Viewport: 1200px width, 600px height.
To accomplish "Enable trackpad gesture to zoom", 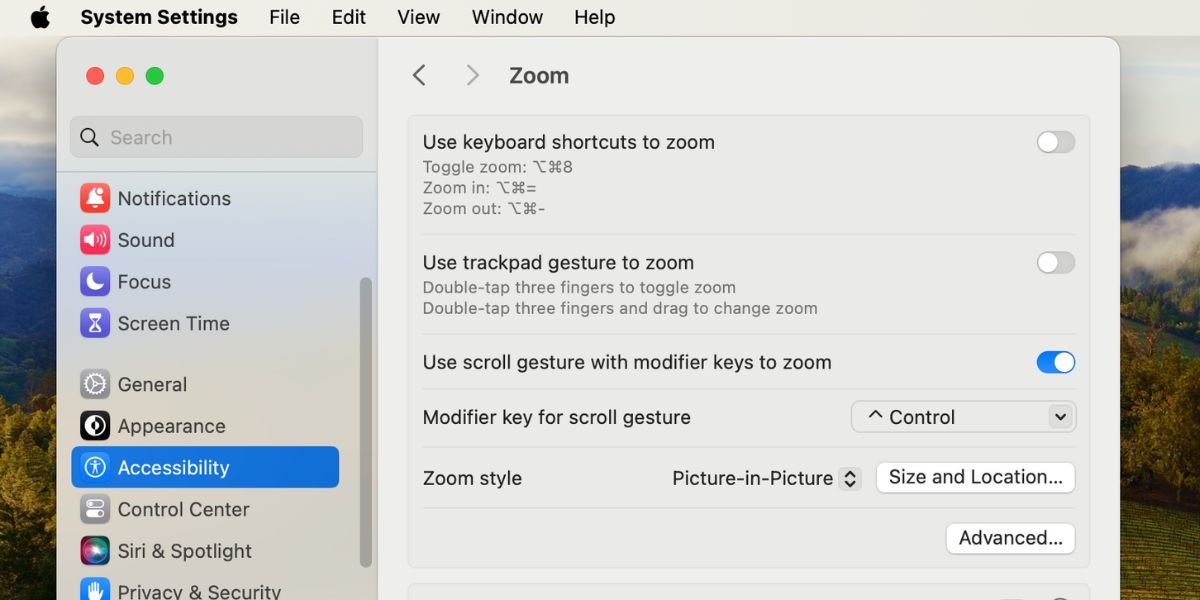I will tap(1055, 262).
